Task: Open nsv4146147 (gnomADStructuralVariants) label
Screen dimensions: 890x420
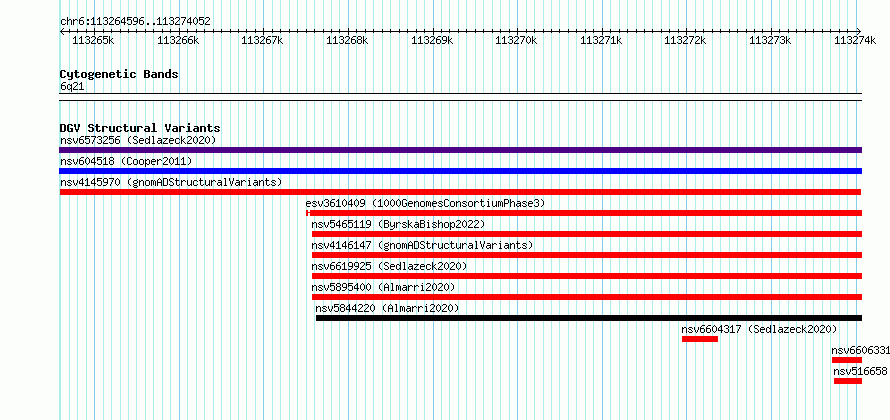Action: (x=422, y=245)
